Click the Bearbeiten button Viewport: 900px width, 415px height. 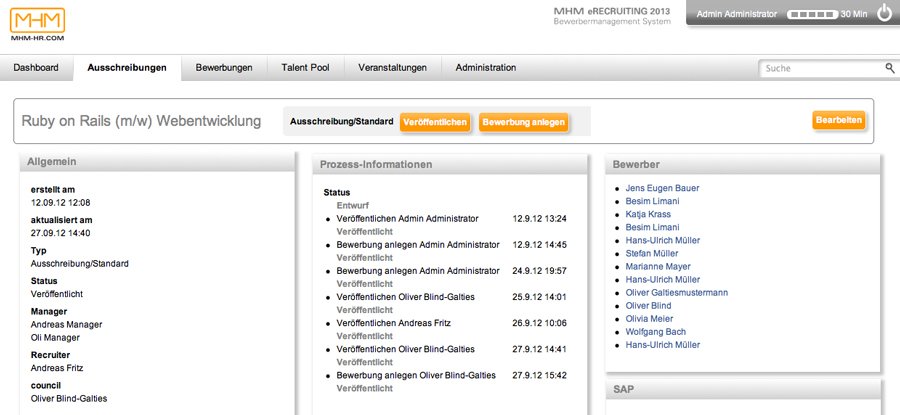pos(838,120)
